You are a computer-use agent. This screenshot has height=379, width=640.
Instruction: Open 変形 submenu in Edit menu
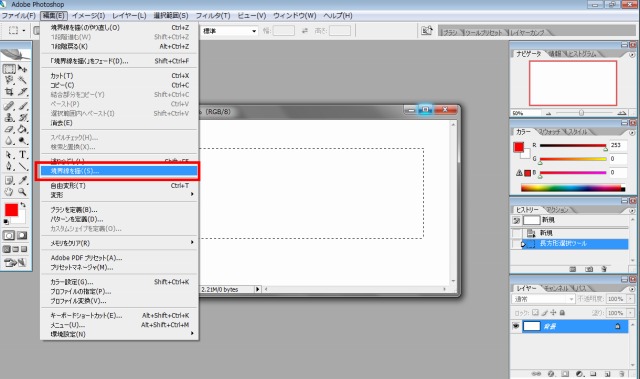click(119, 195)
